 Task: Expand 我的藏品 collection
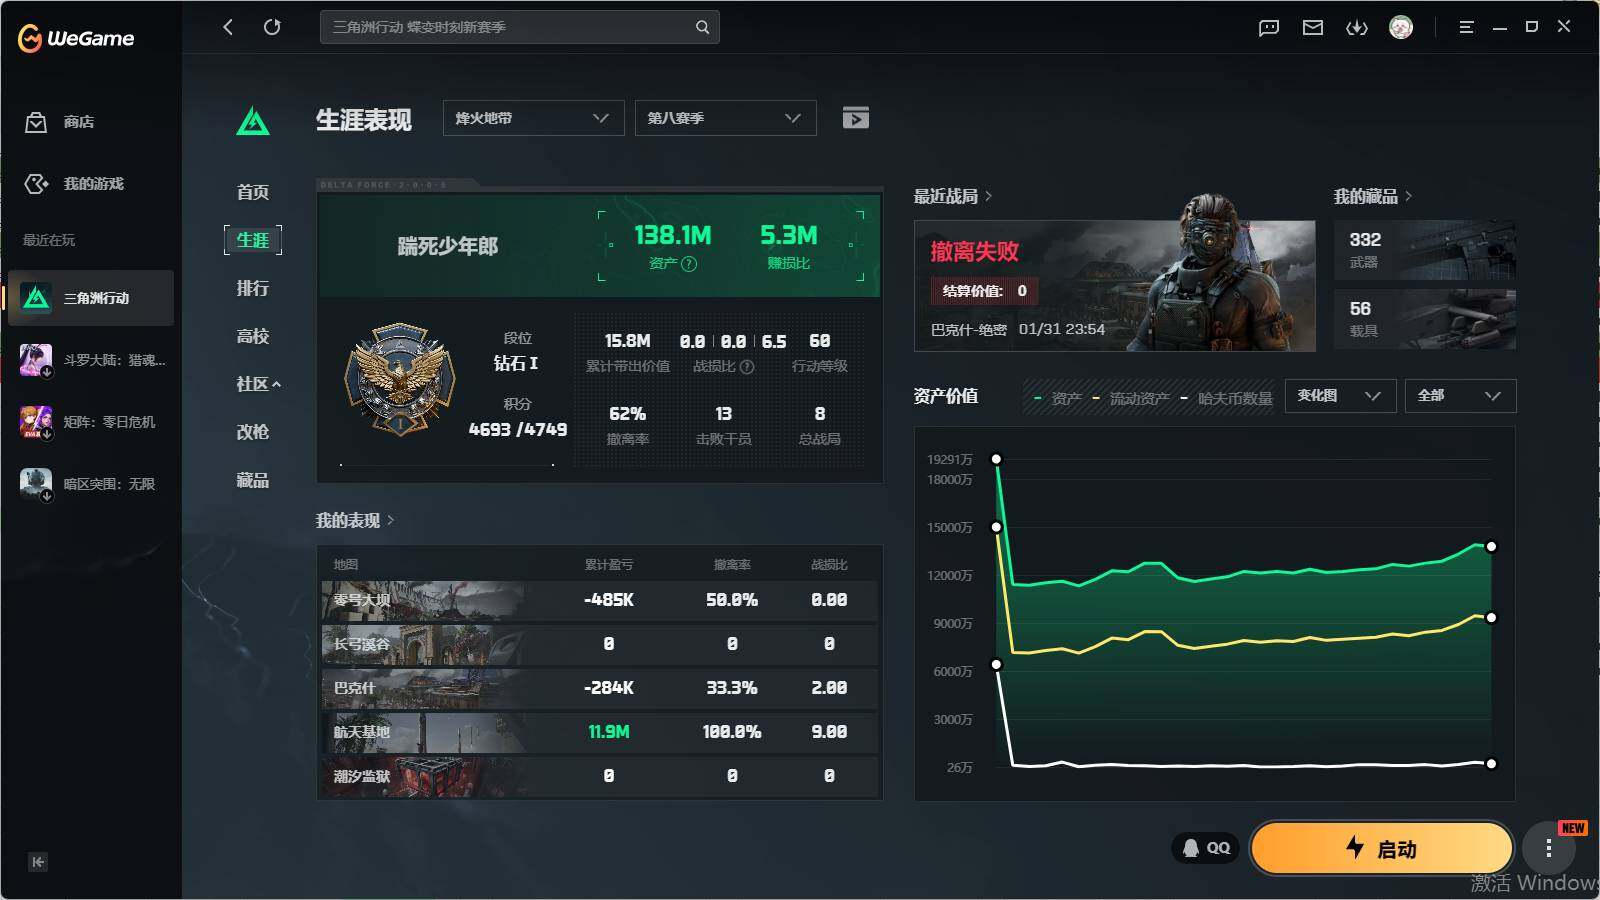click(x=1372, y=196)
